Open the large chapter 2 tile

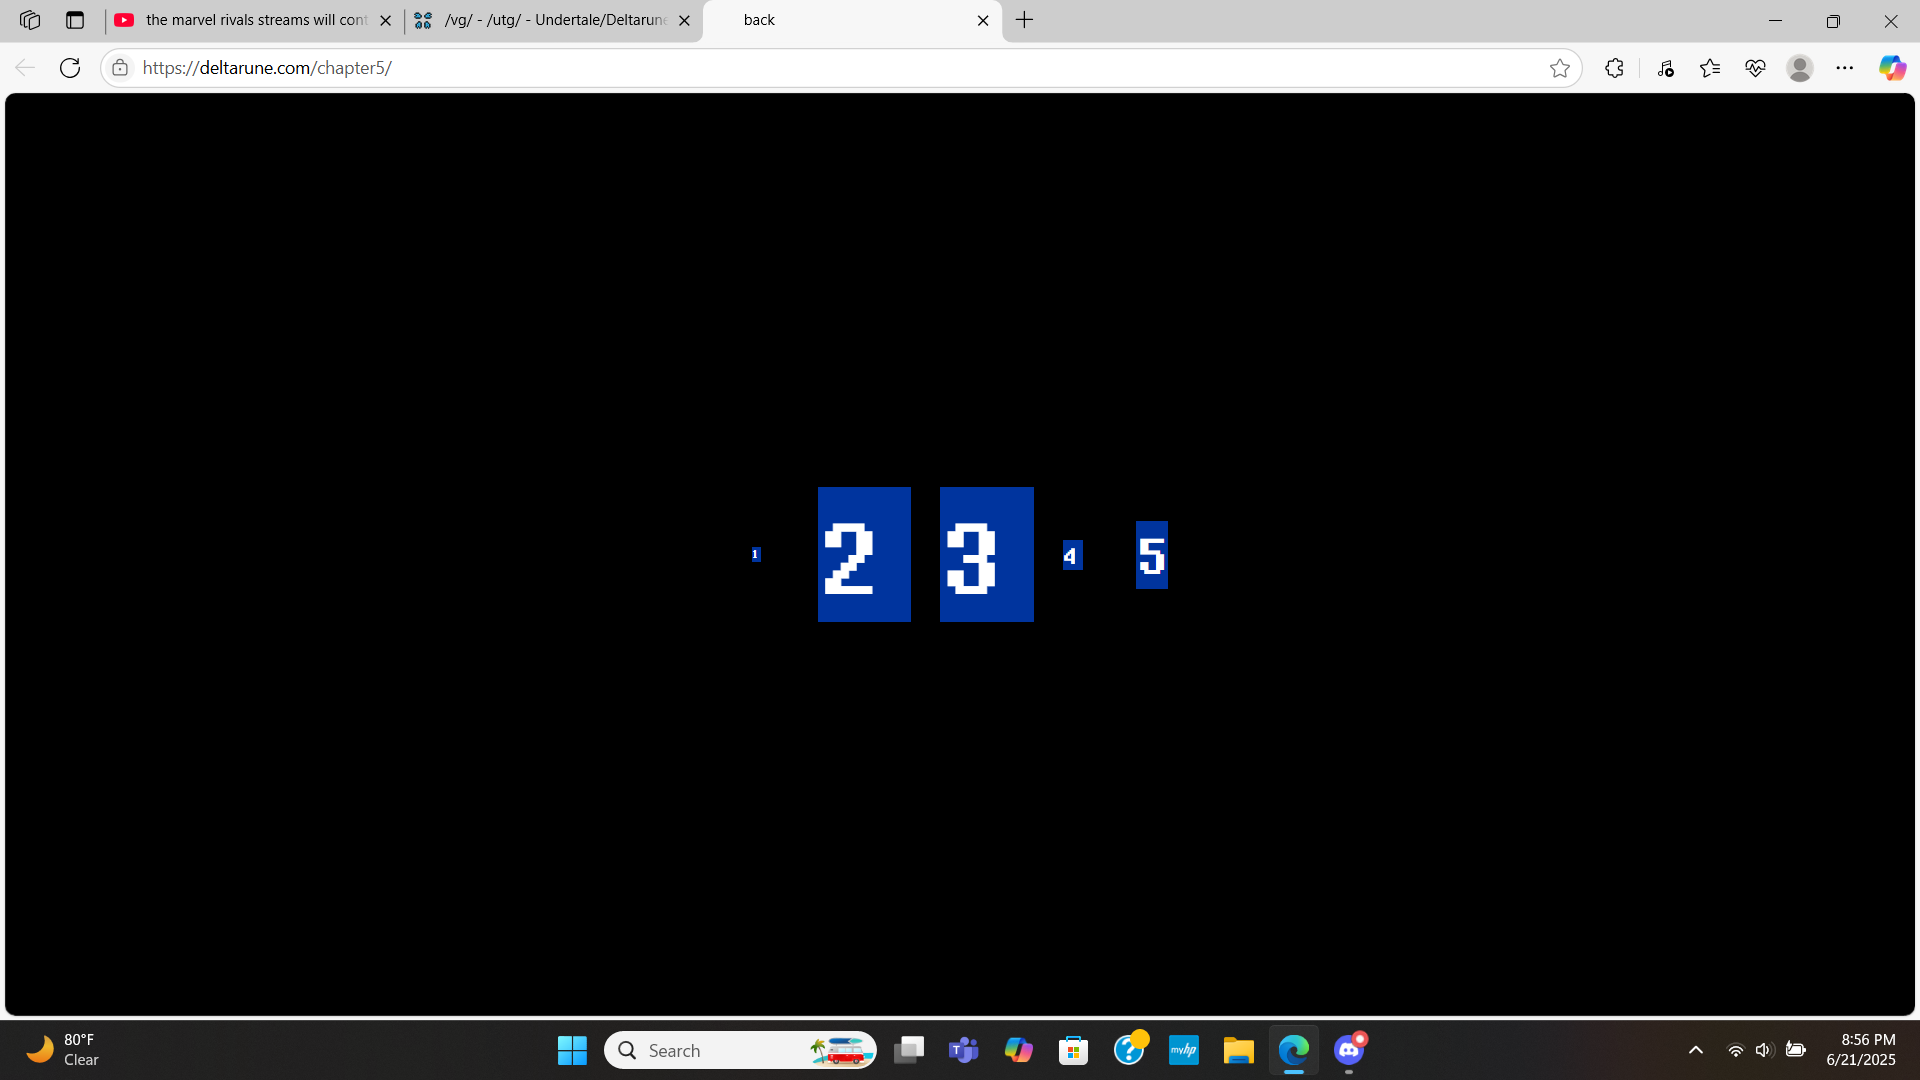click(x=864, y=554)
